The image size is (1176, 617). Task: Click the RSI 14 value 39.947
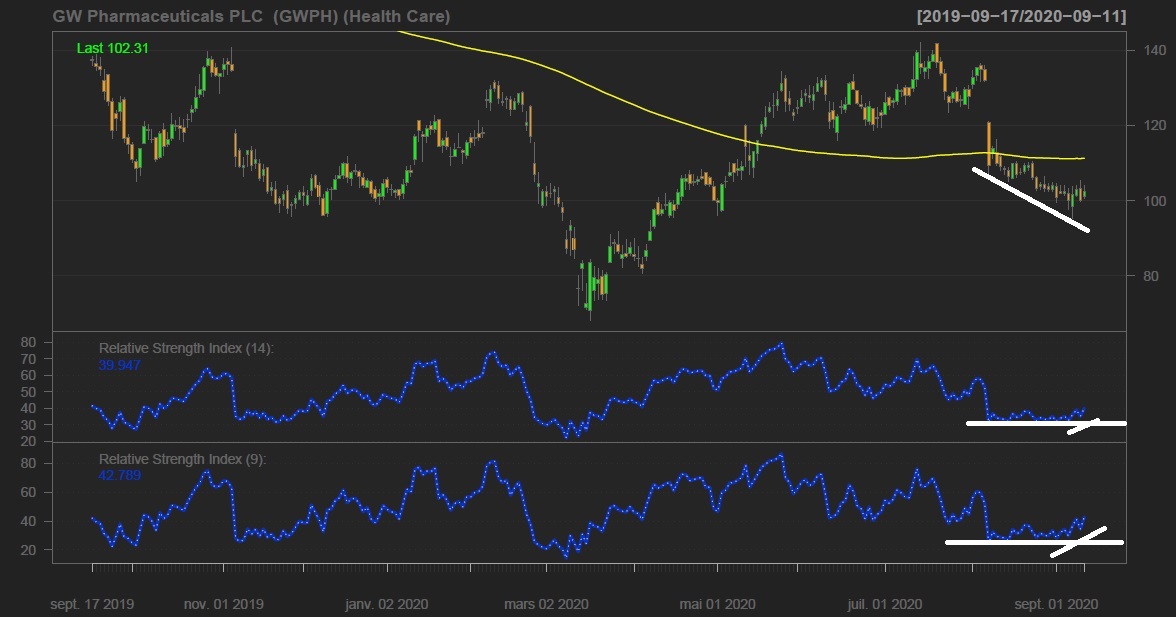119,365
